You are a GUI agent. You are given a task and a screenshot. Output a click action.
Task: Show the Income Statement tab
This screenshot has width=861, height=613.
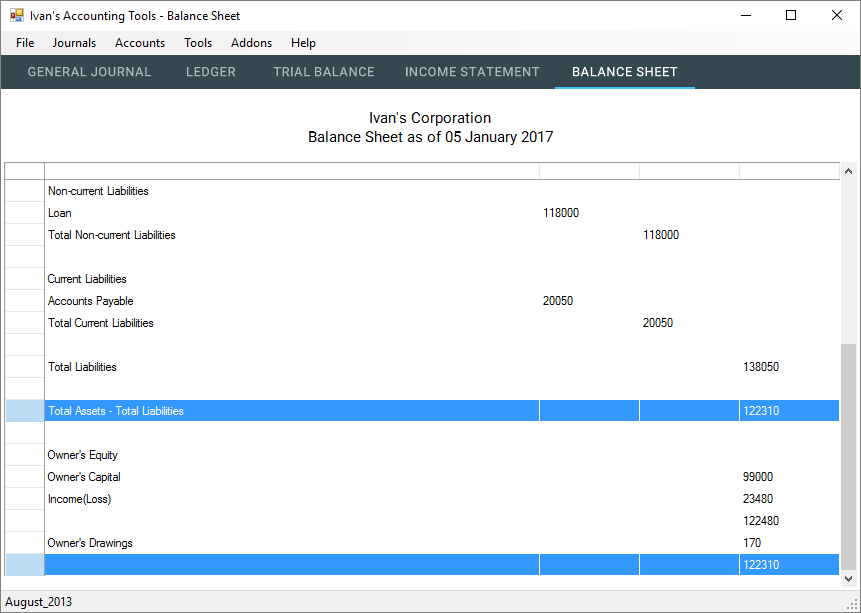pos(472,72)
